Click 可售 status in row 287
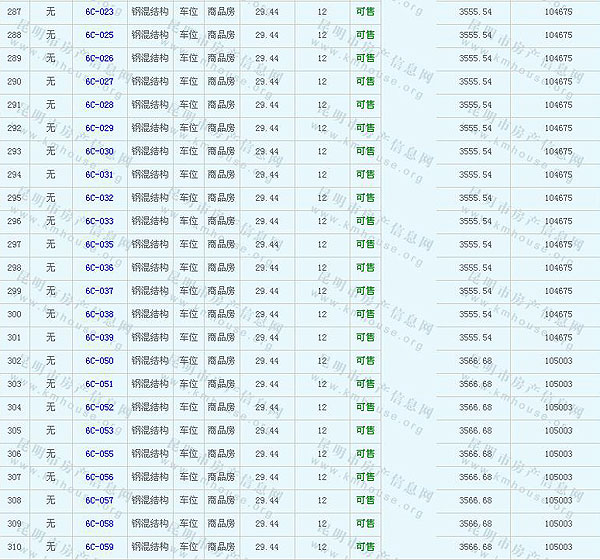This screenshot has width=600, height=560. pyautogui.click(x=366, y=12)
